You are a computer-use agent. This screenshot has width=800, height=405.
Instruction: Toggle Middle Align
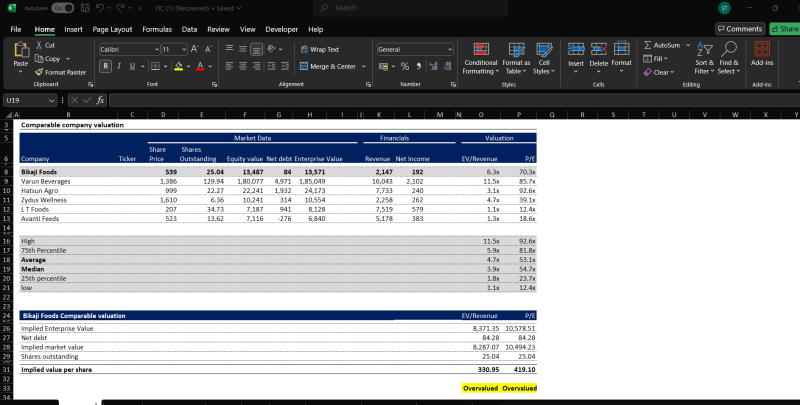243,49
